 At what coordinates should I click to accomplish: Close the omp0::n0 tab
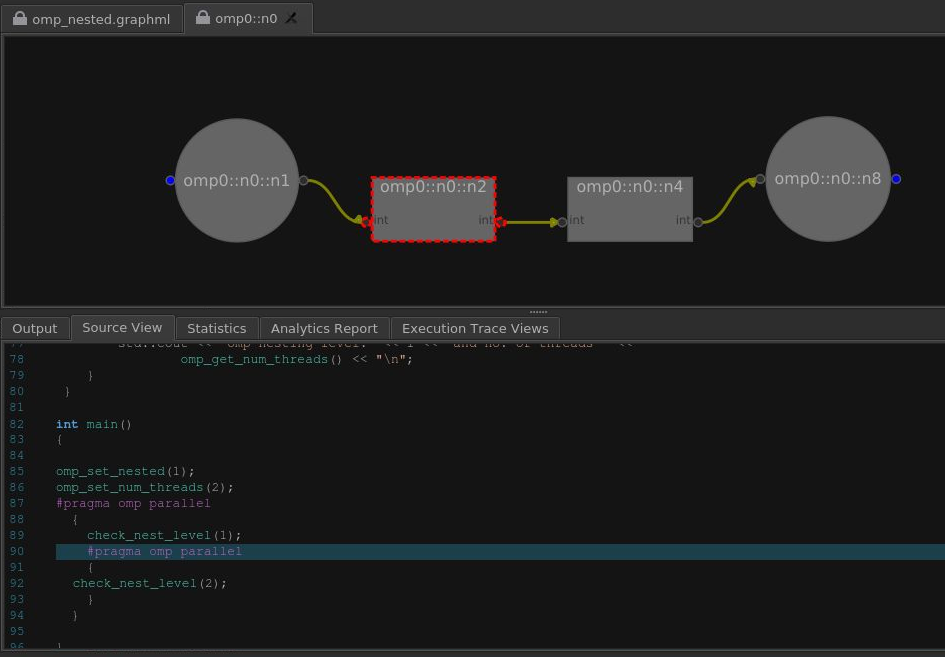pos(292,18)
